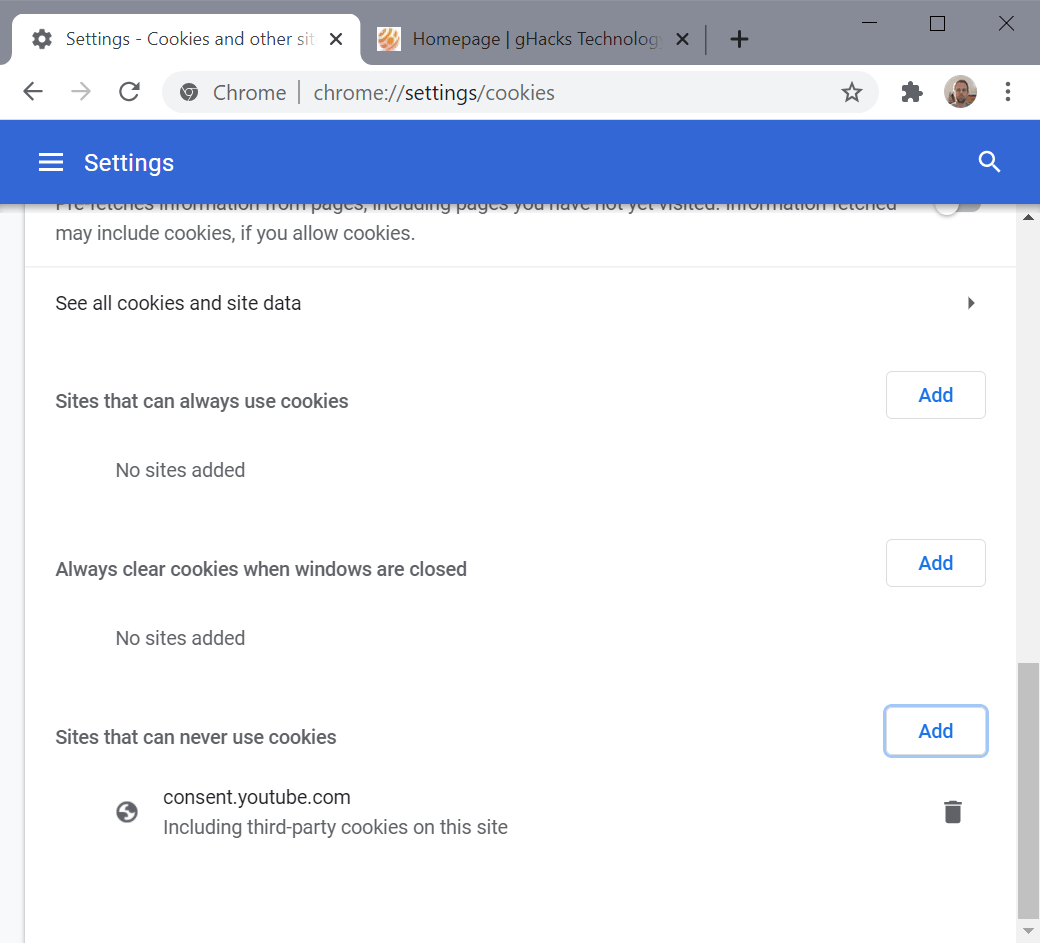Click the forward navigation arrow
The image size is (1040, 943).
coord(80,91)
